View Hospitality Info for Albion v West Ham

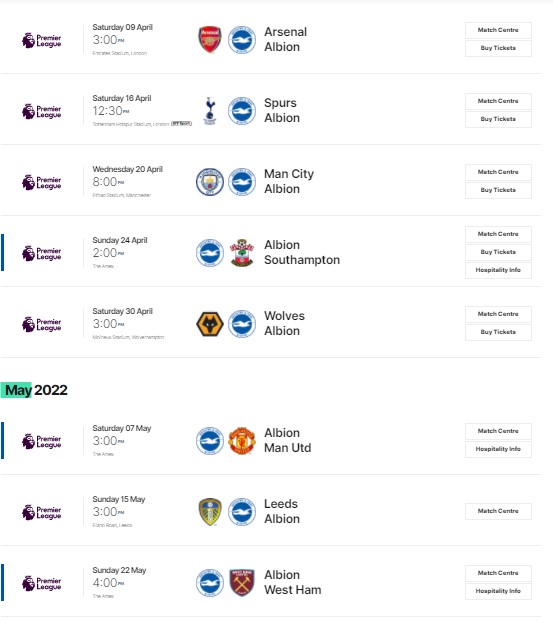[x=498, y=591]
